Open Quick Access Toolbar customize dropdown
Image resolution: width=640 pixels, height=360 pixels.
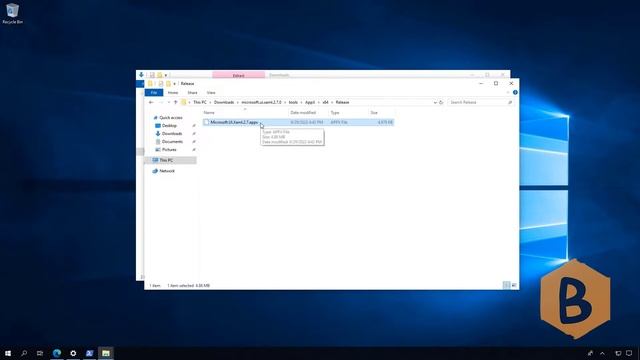point(174,84)
